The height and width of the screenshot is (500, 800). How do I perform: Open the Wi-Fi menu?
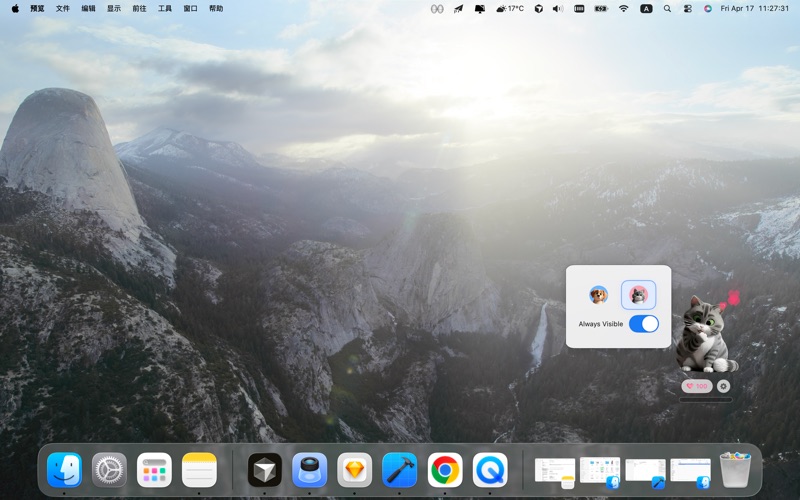623,9
